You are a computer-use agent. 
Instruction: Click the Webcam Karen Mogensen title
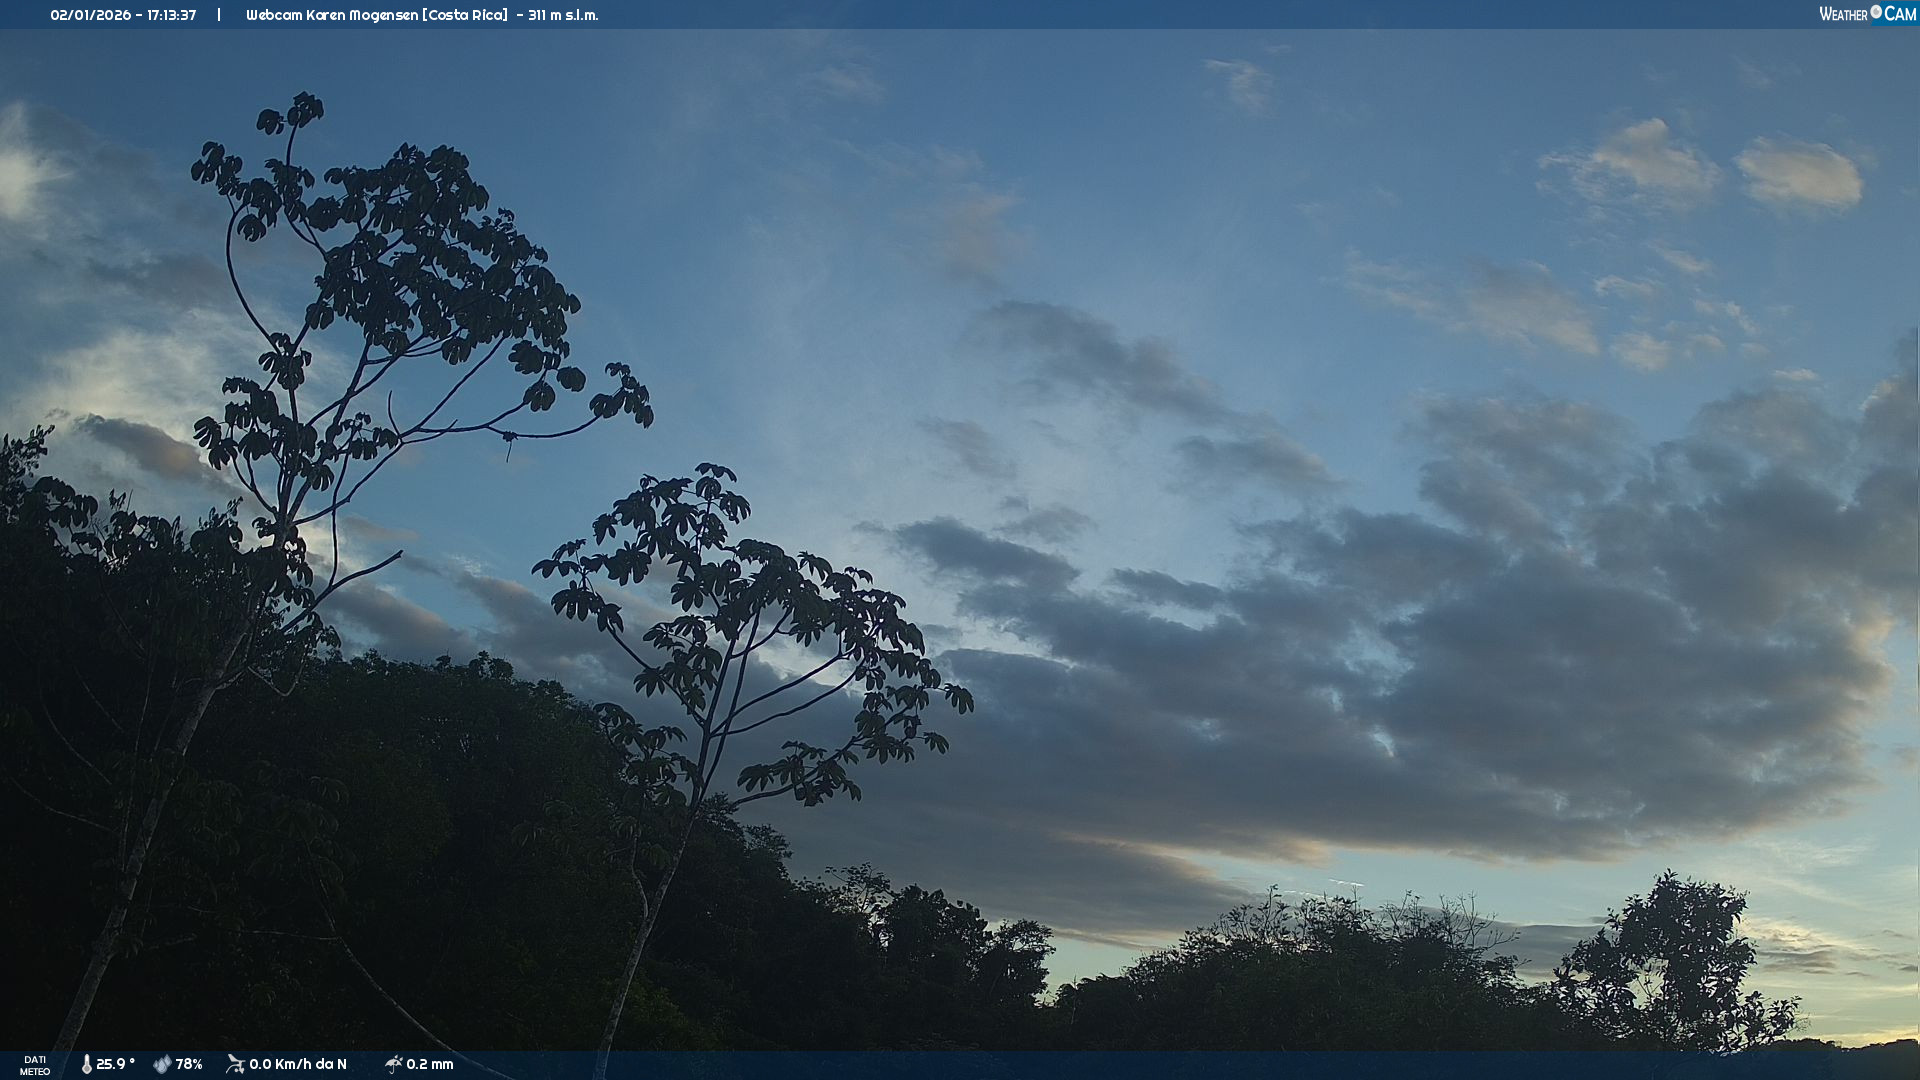tap(332, 15)
